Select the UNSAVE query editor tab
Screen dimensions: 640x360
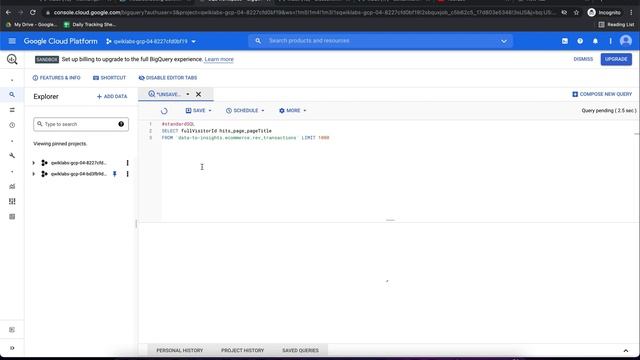[x=165, y=94]
